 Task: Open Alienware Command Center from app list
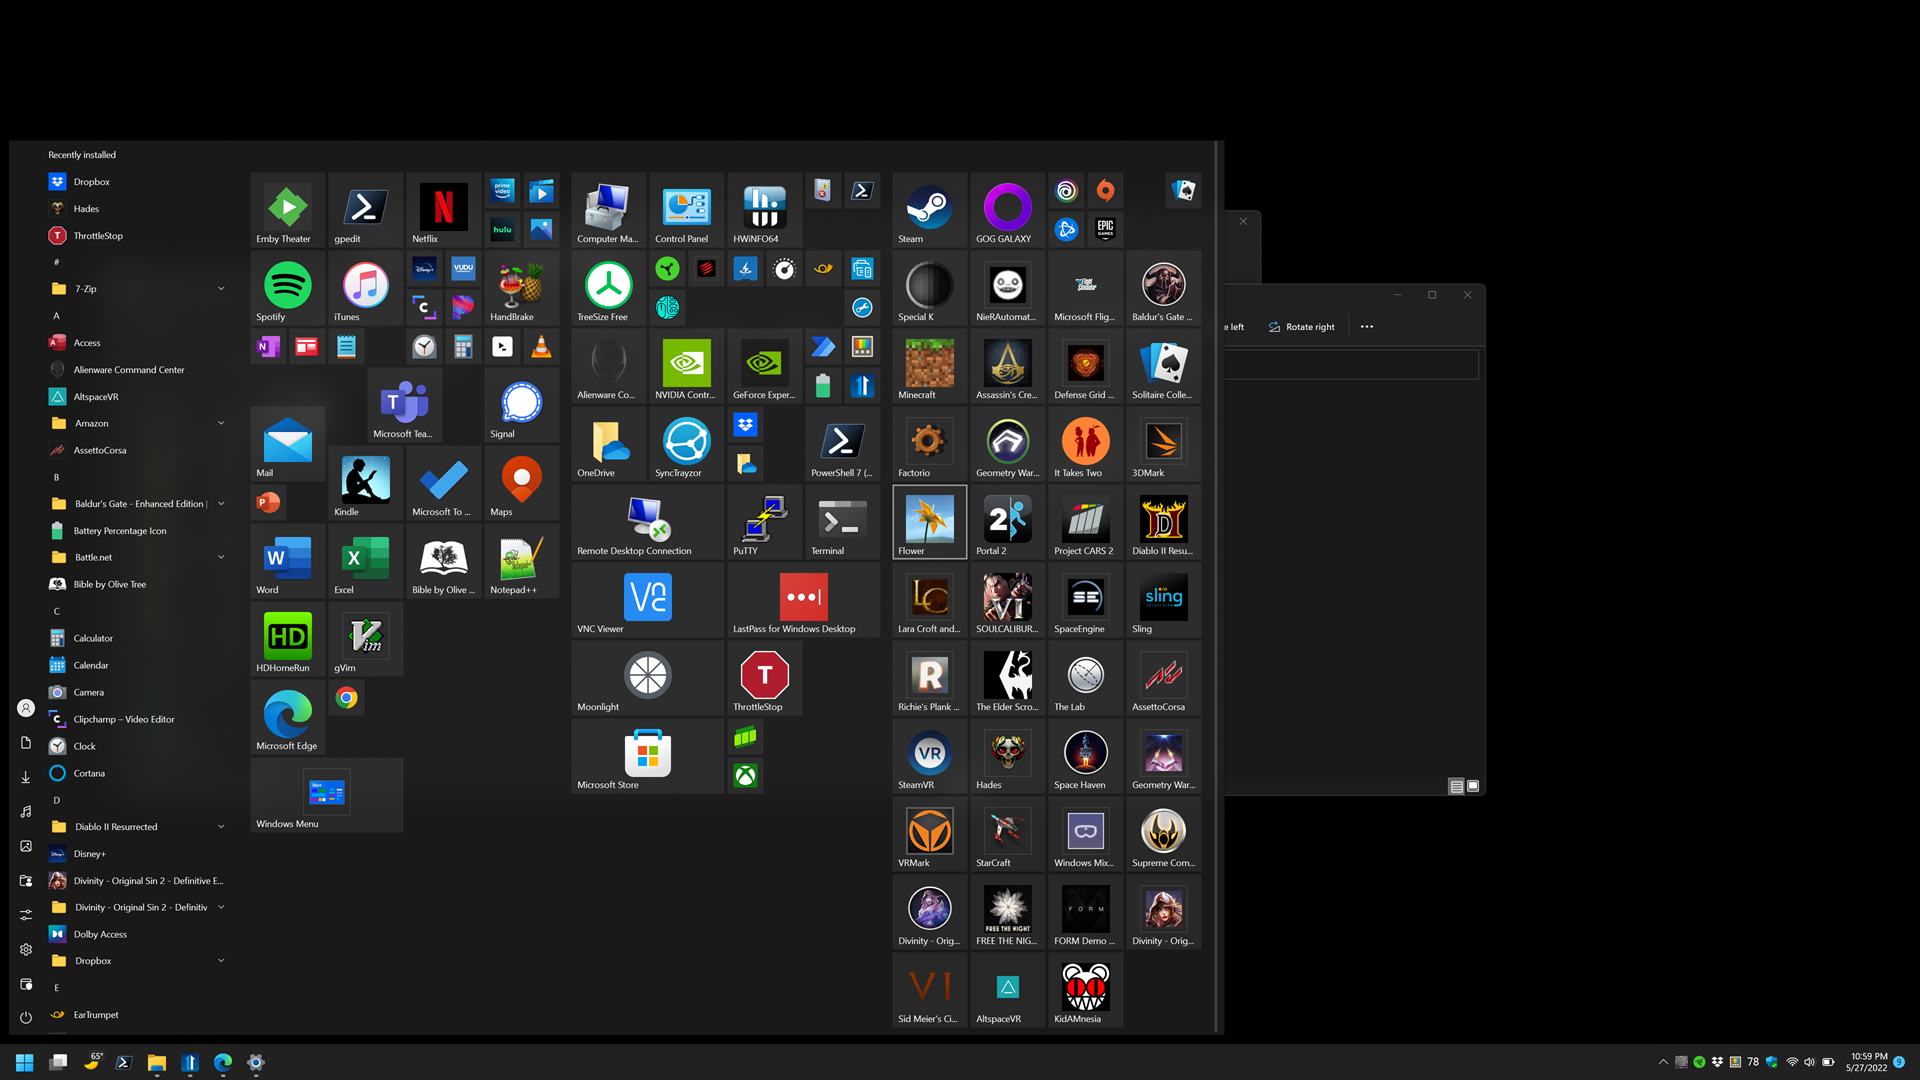click(137, 370)
